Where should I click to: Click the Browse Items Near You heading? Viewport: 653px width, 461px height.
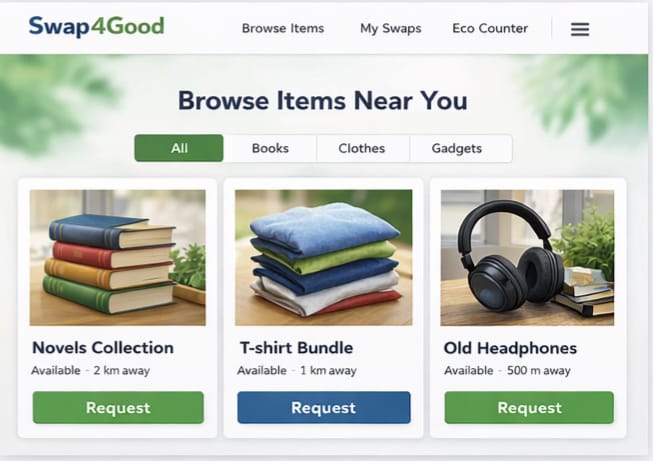pos(323,101)
